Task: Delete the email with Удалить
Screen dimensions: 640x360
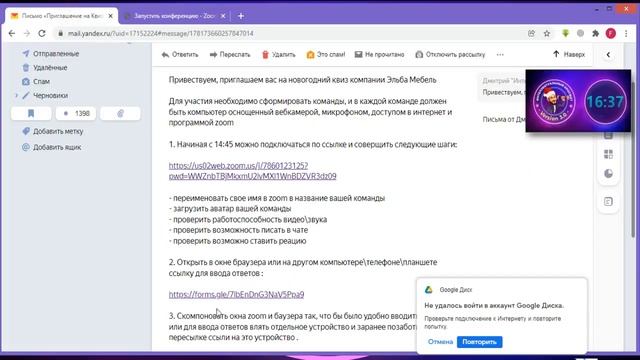Action: point(278,54)
